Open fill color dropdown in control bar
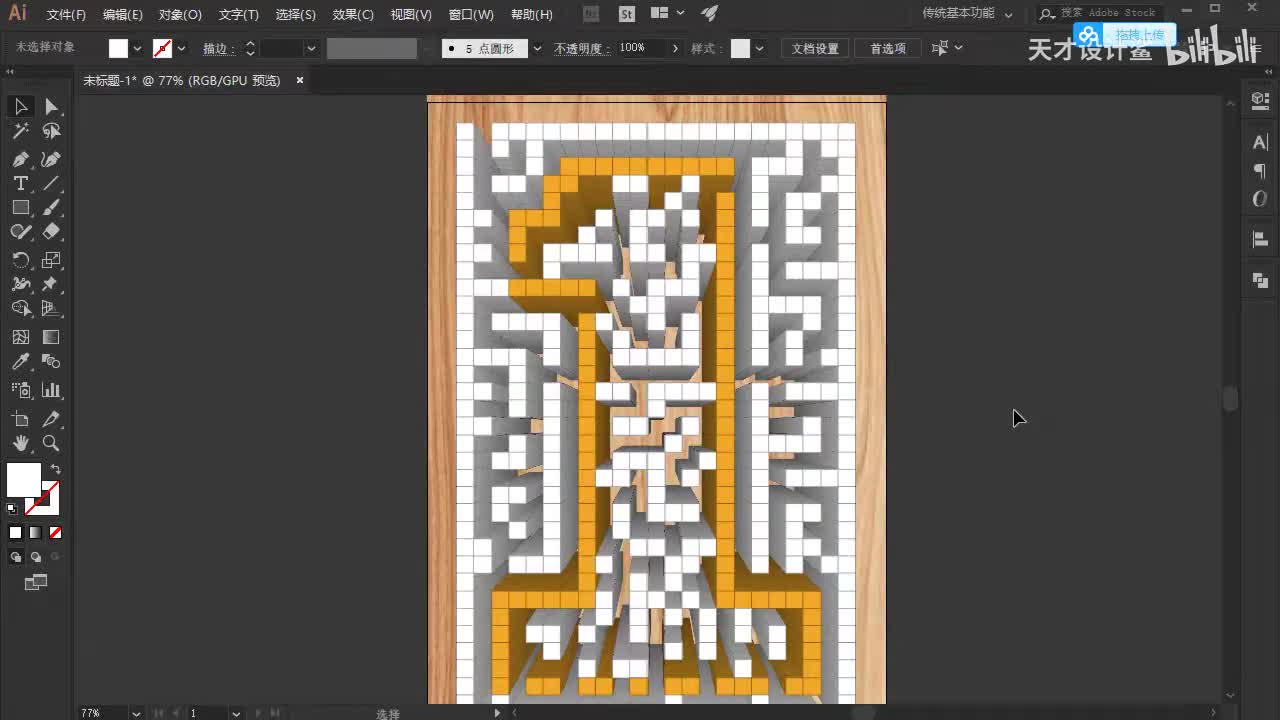This screenshot has width=1280, height=720. click(137, 48)
